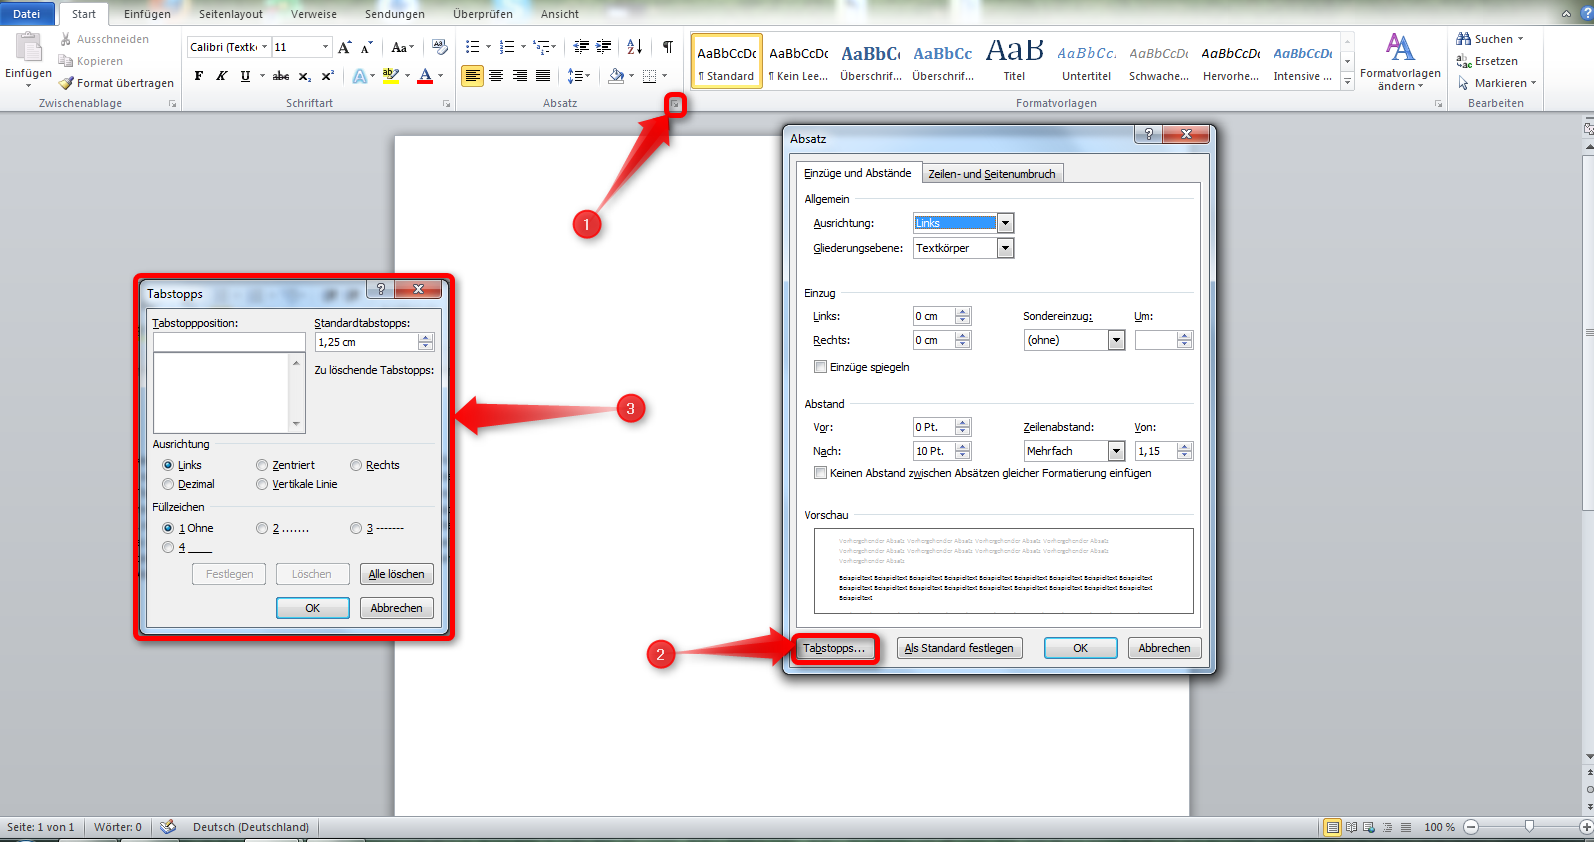Screen dimensions: 1594x842
Task: Apply strikethrough text formatting
Action: tap(281, 76)
